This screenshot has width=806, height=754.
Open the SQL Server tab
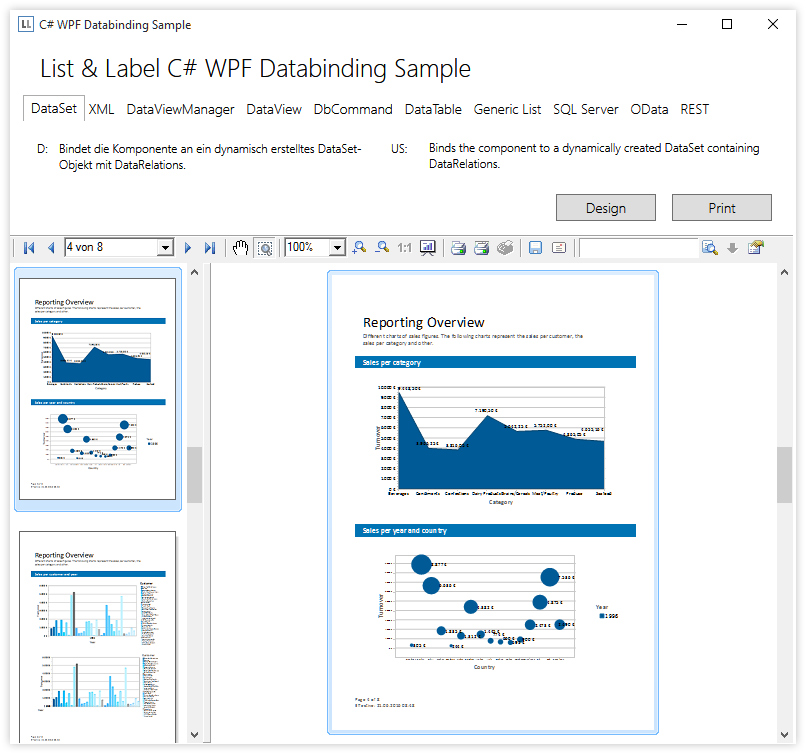pos(585,109)
